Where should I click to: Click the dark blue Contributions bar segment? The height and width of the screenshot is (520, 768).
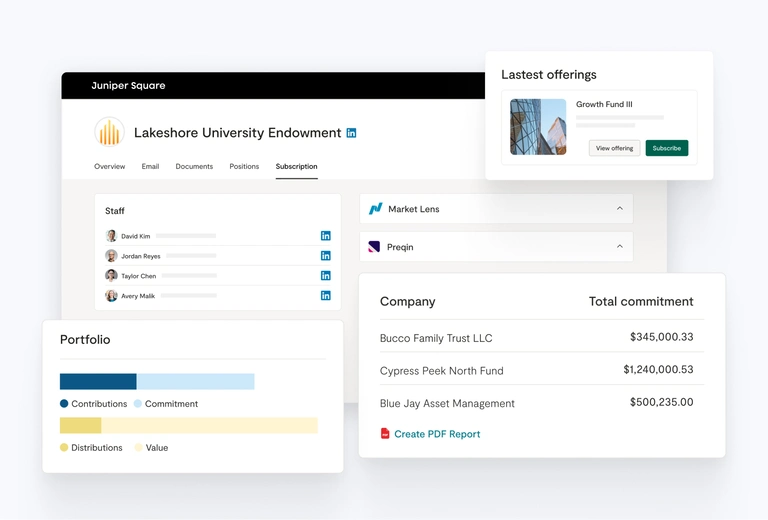point(98,381)
